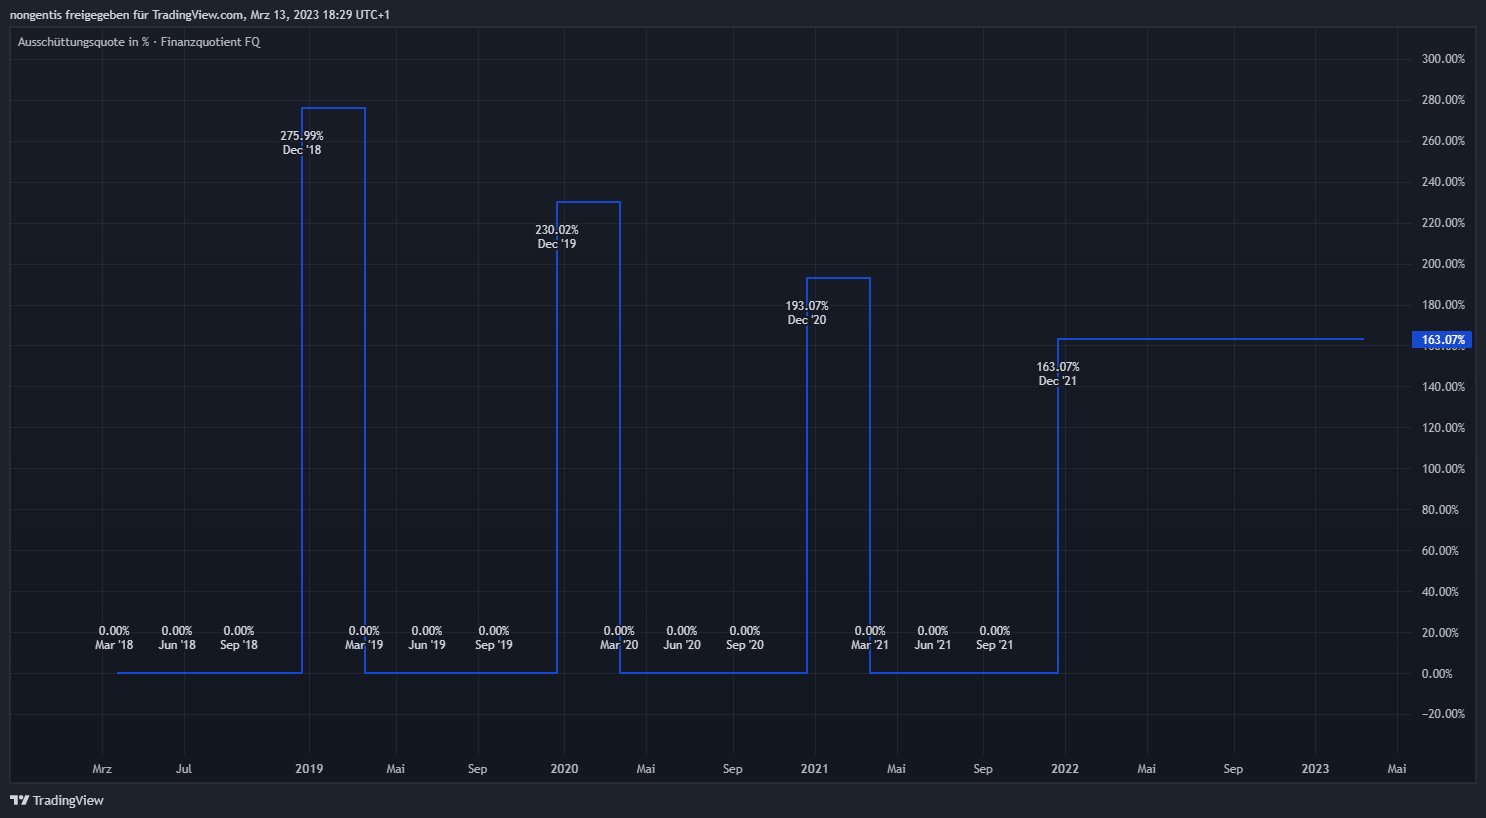Select the 2022 time axis label
The width and height of the screenshot is (1486, 818).
click(x=1065, y=769)
